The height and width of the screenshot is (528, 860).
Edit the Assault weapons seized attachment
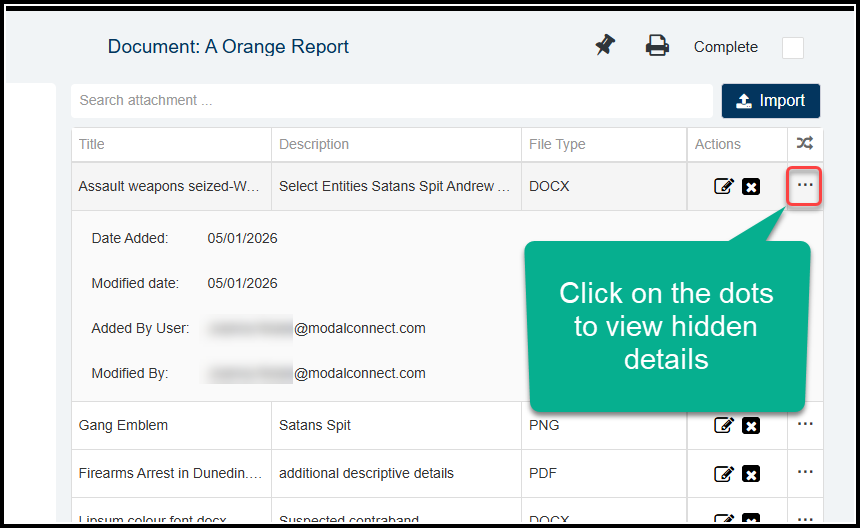[724, 186]
